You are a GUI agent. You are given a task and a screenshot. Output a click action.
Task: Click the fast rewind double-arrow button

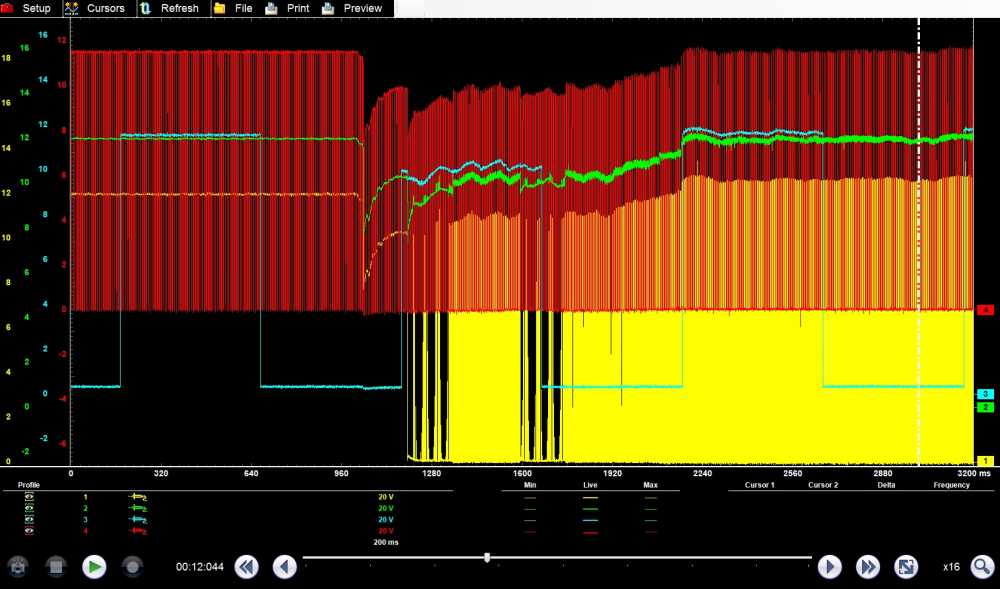246,567
